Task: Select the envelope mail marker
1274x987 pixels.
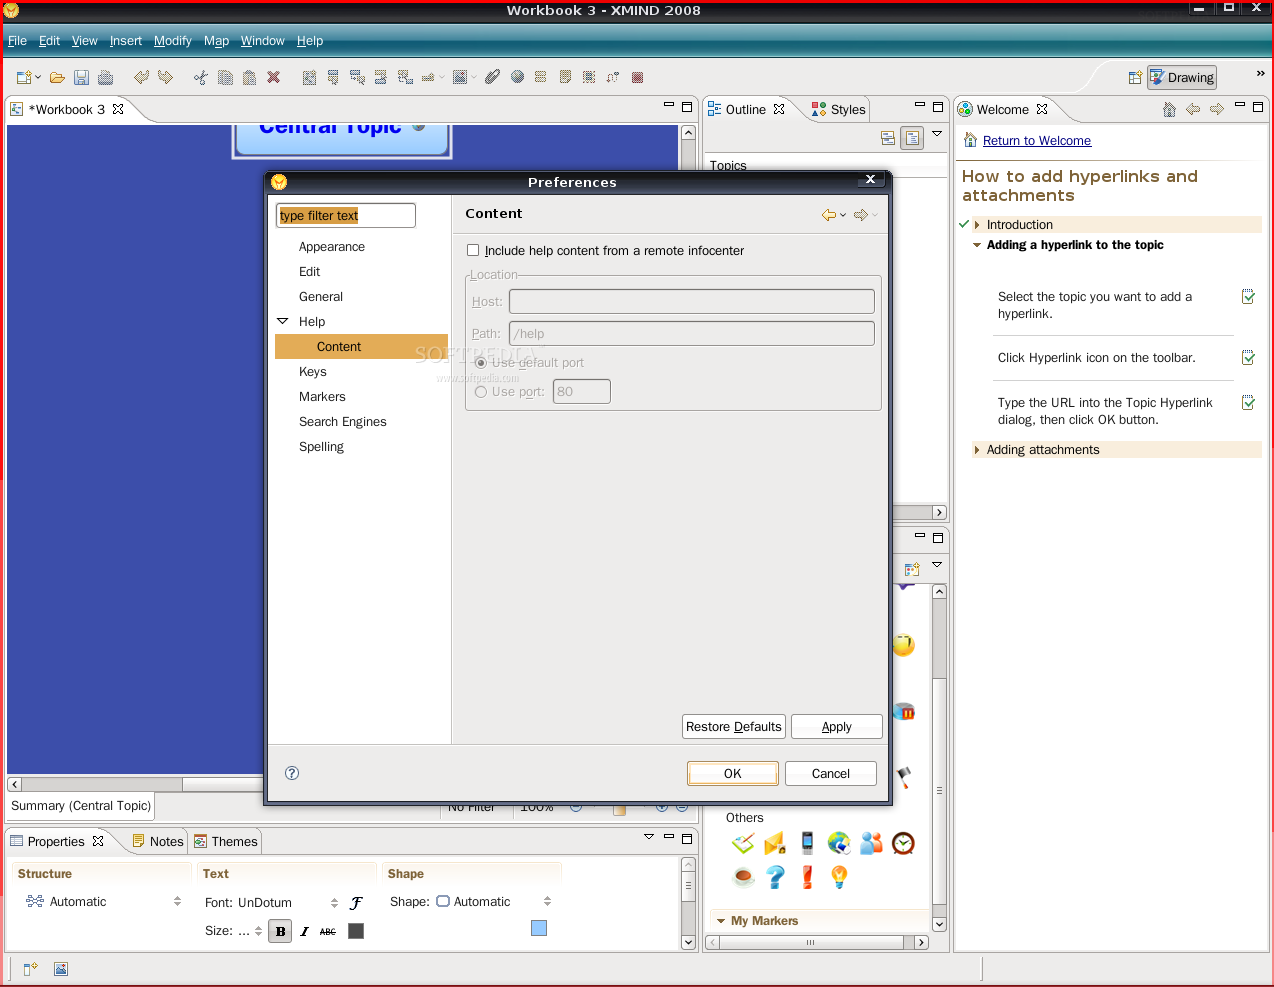Action: [x=775, y=844]
